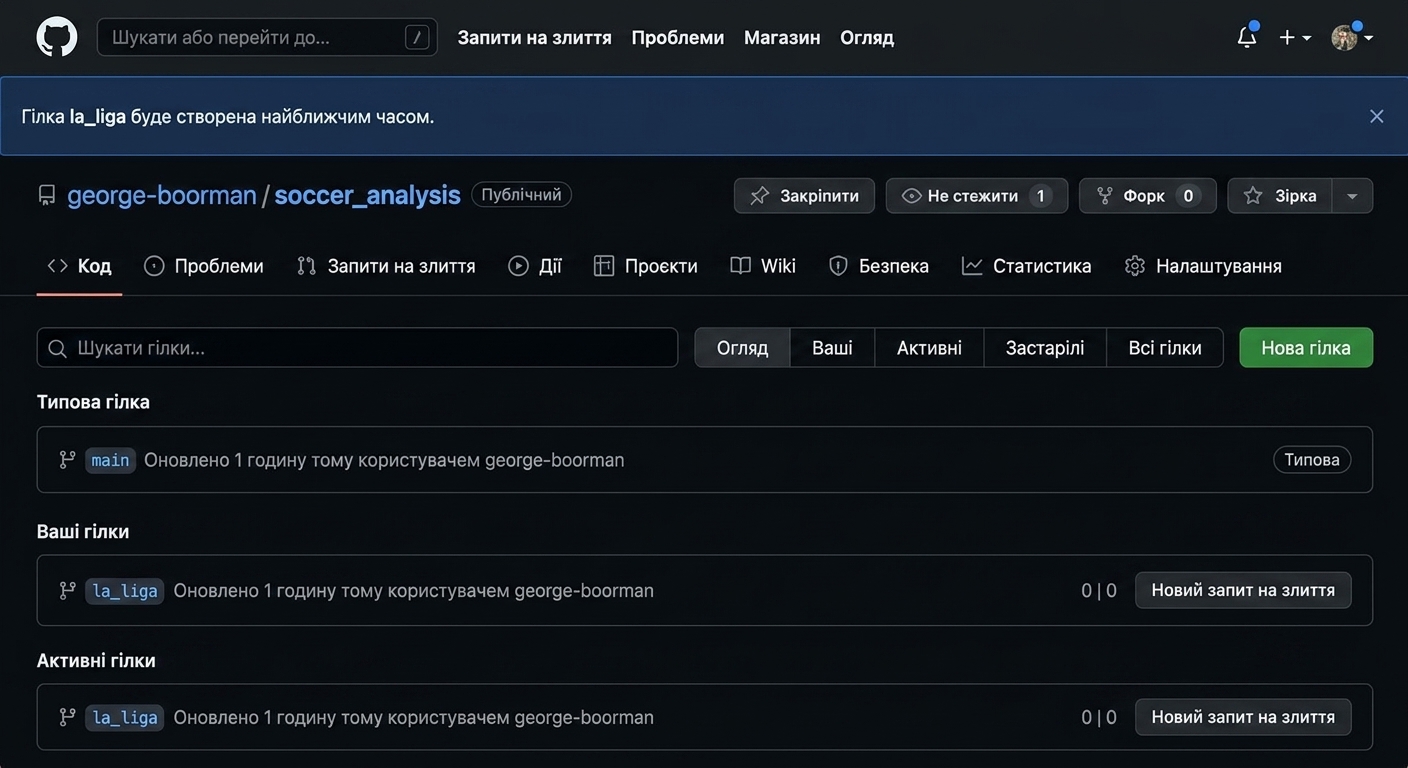Create merge request under Активні гілки
The height and width of the screenshot is (768, 1408).
pyautogui.click(x=1243, y=717)
